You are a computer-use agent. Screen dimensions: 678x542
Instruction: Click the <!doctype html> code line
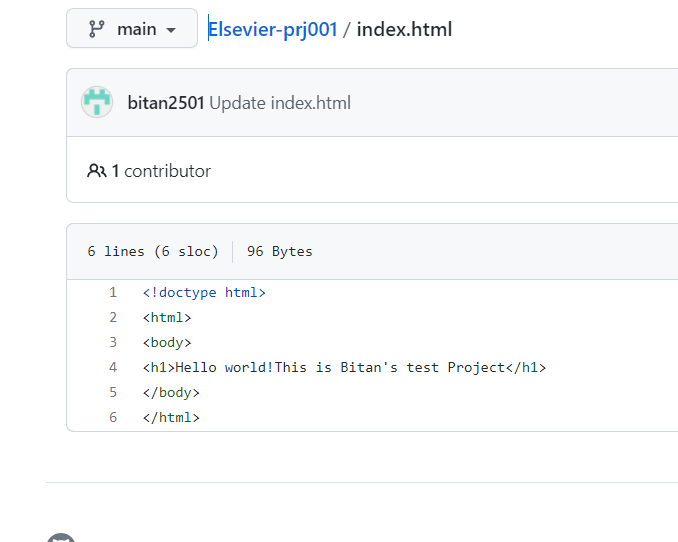(204, 293)
